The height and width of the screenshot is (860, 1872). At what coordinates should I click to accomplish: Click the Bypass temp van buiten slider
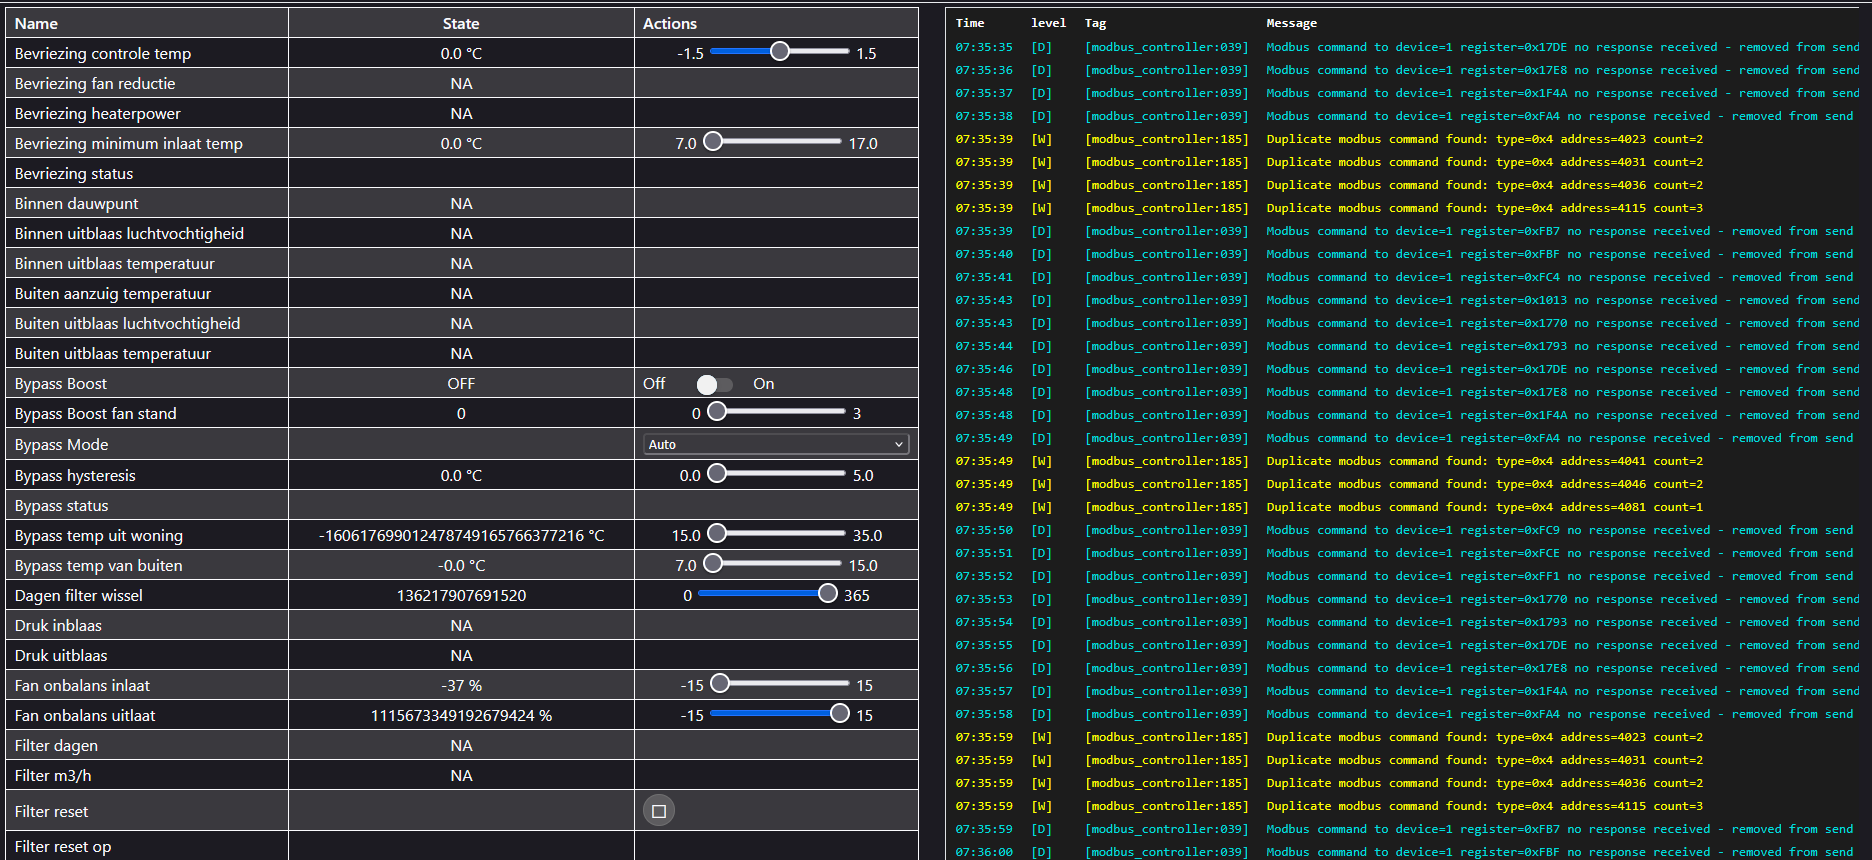(x=776, y=564)
